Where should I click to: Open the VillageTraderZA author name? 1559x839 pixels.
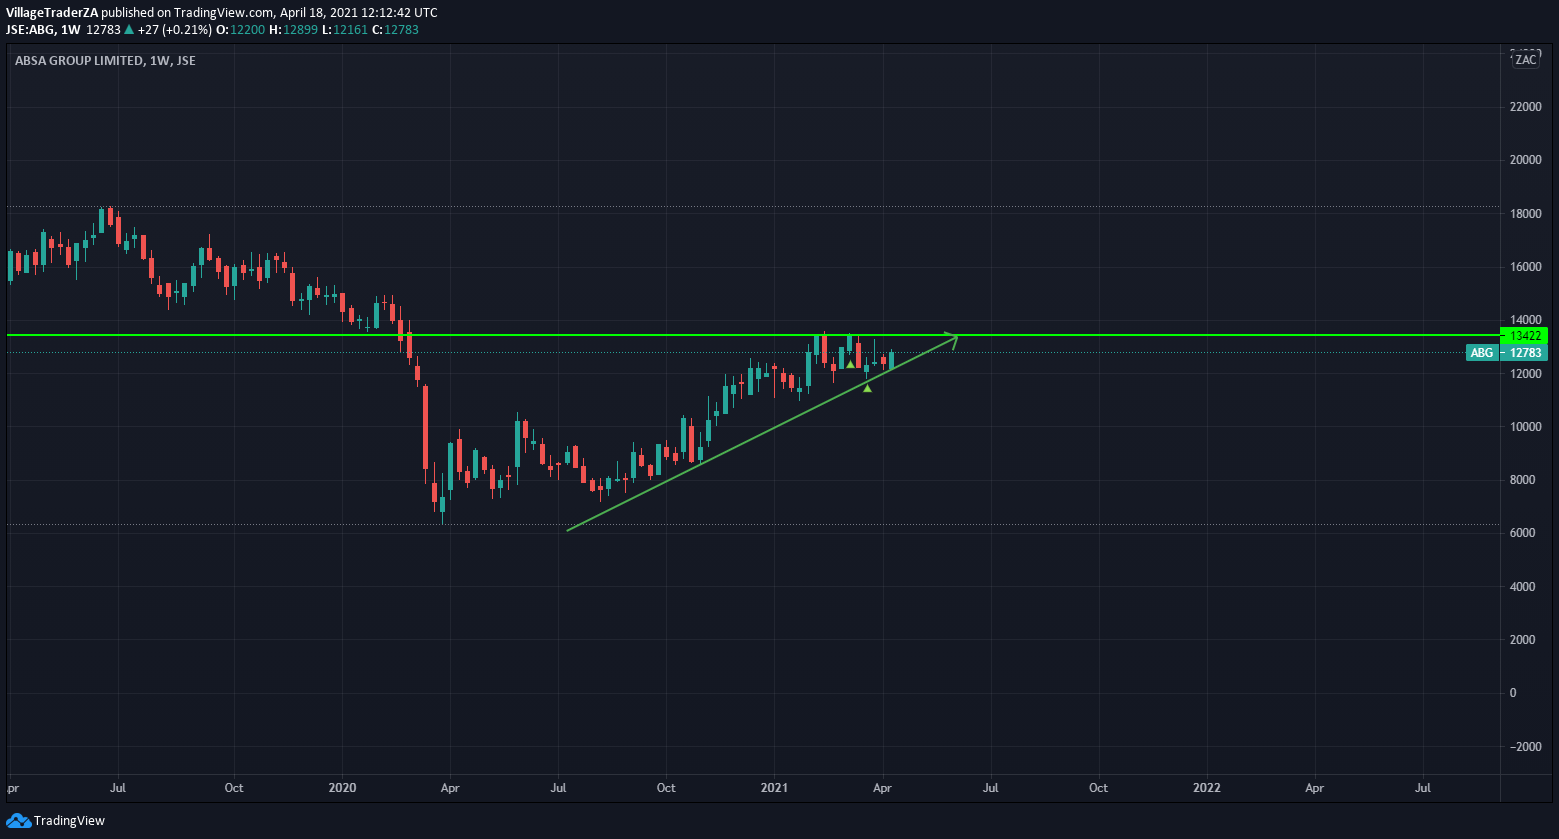coord(59,13)
